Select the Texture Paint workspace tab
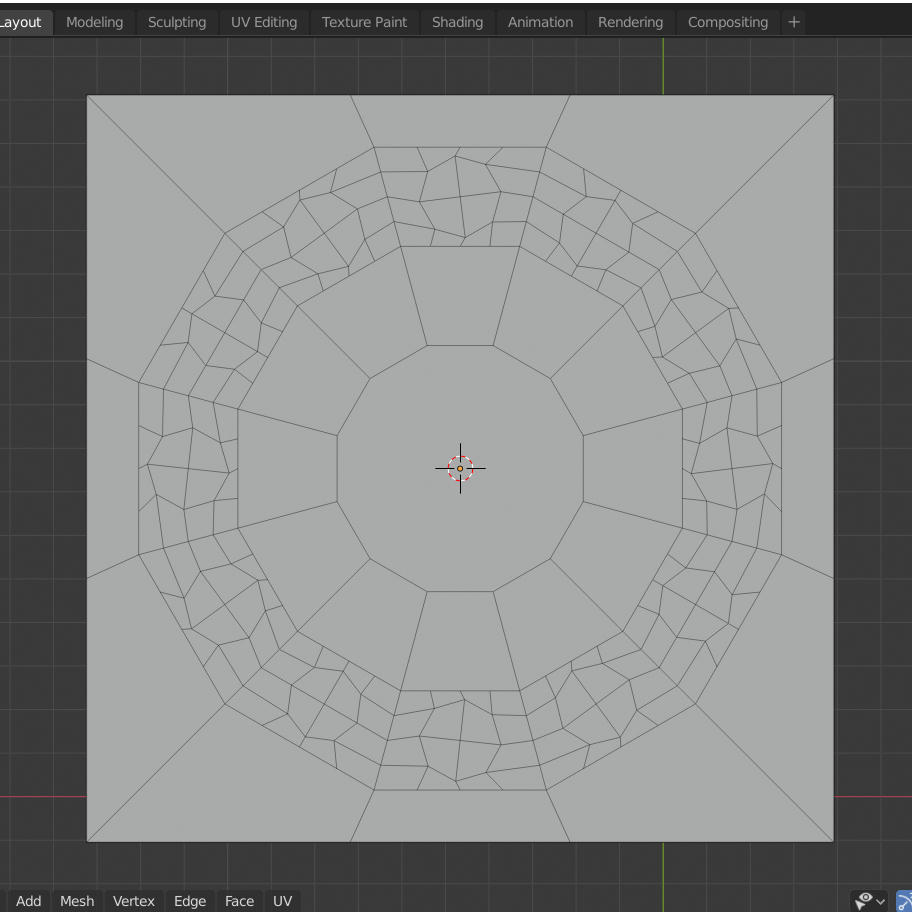The width and height of the screenshot is (912, 912). pyautogui.click(x=364, y=22)
